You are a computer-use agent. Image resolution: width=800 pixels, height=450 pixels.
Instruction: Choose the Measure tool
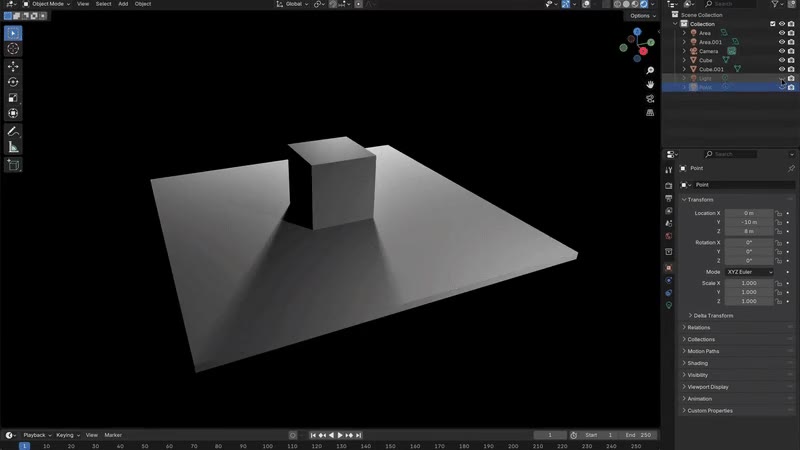tap(13, 147)
